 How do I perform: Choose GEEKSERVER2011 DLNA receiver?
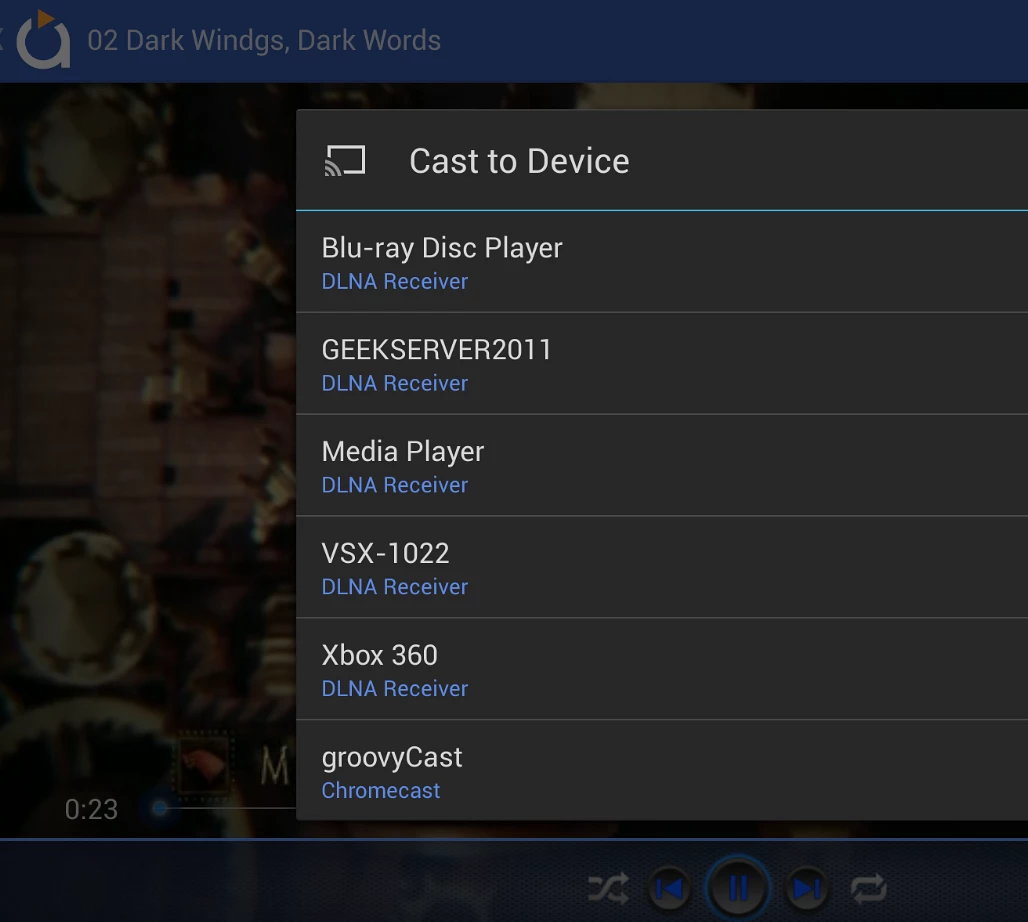tap(662, 363)
